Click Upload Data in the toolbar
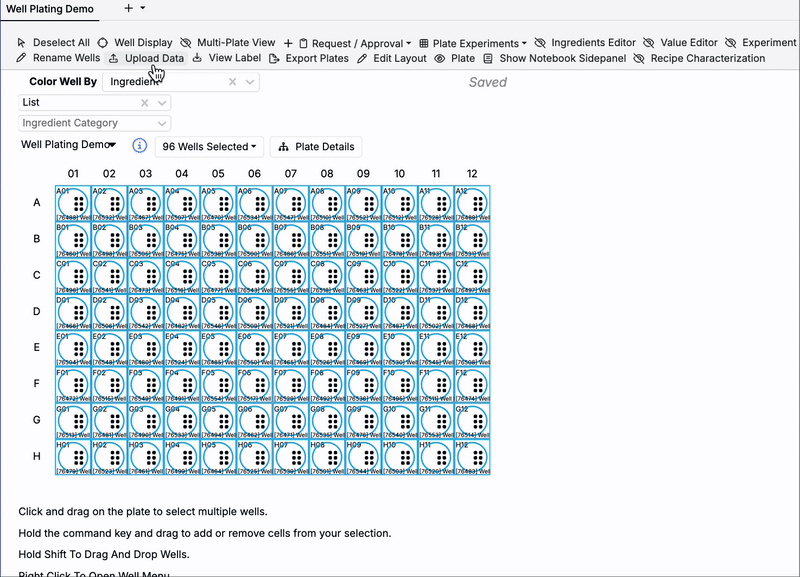The image size is (800, 577). pos(146,58)
